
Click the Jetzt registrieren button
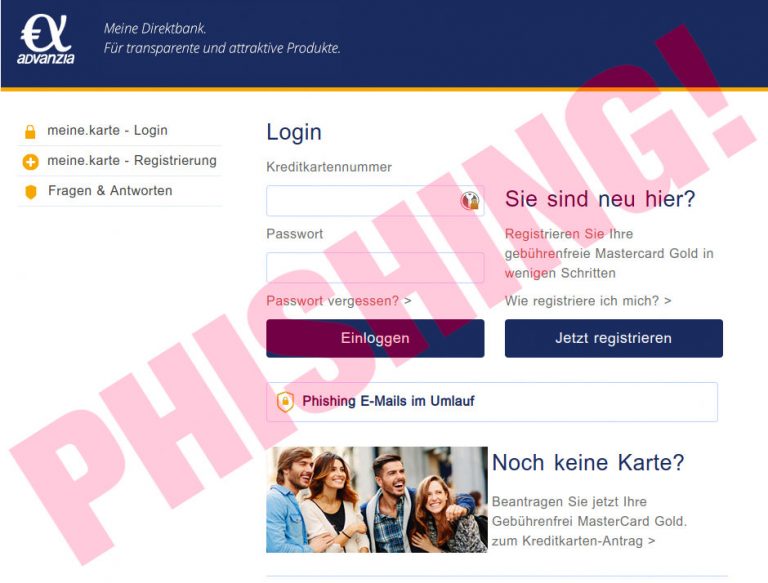click(x=614, y=339)
